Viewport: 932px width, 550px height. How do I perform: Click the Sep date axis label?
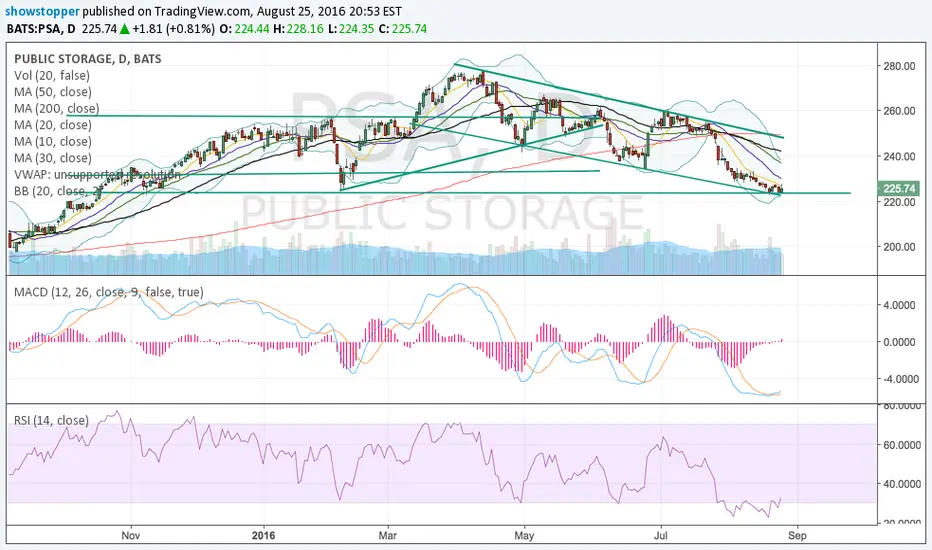[x=797, y=536]
